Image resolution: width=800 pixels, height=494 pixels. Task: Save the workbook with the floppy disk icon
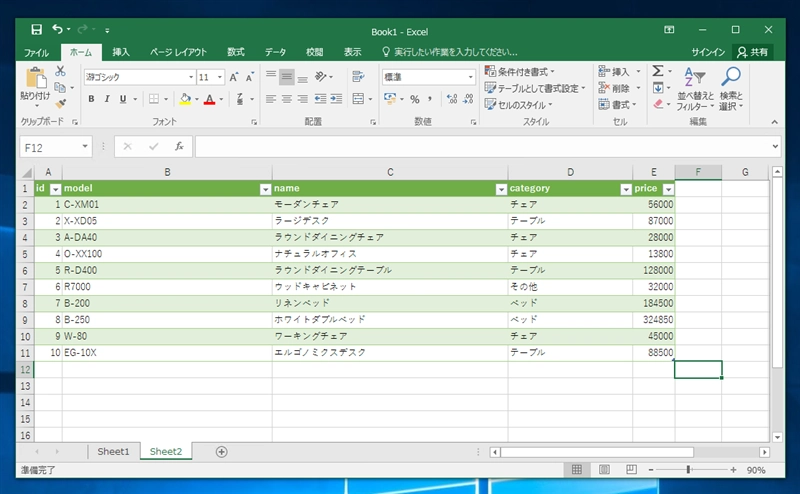tap(36, 30)
